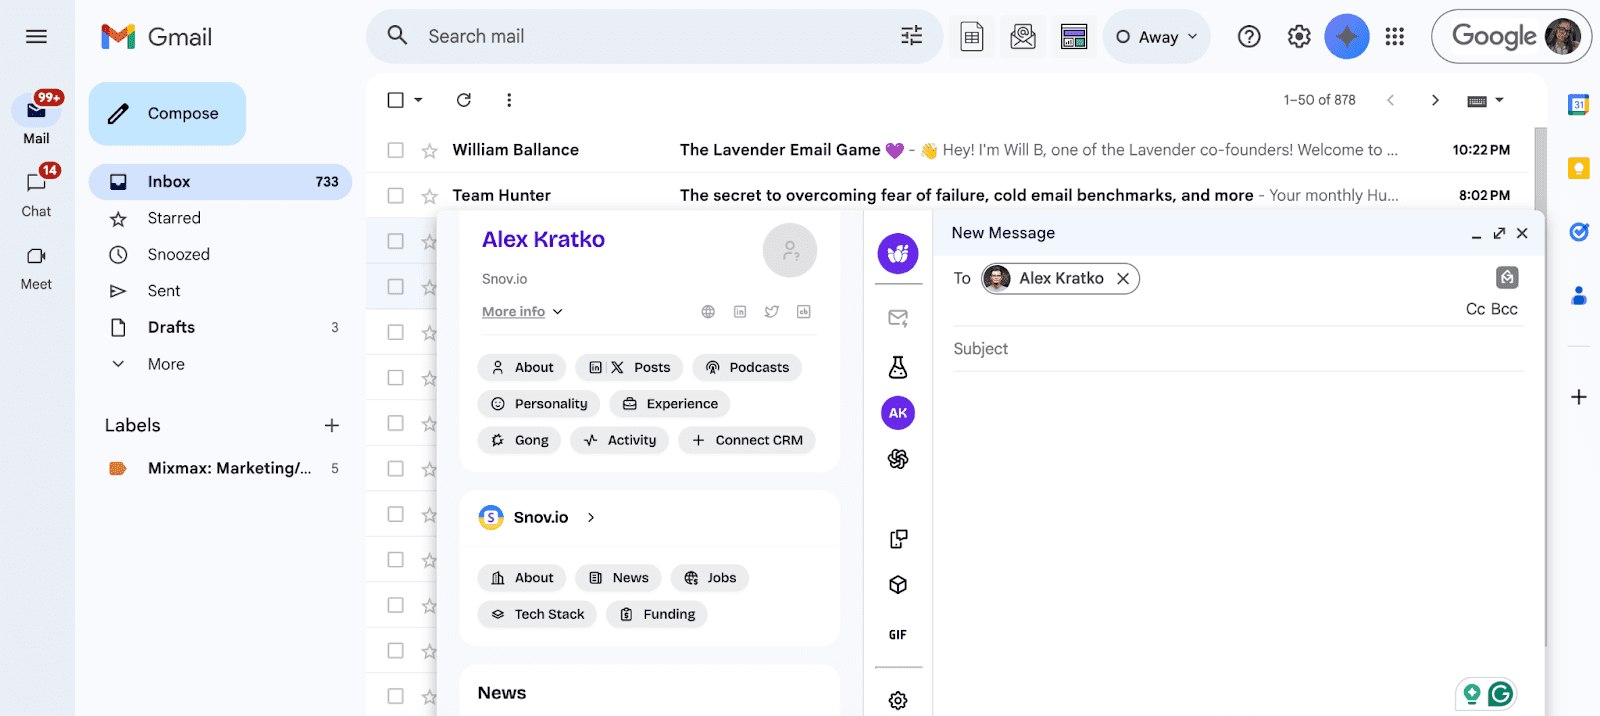Click the ChatGPT icon in Lavender sidebar

click(x=898, y=459)
